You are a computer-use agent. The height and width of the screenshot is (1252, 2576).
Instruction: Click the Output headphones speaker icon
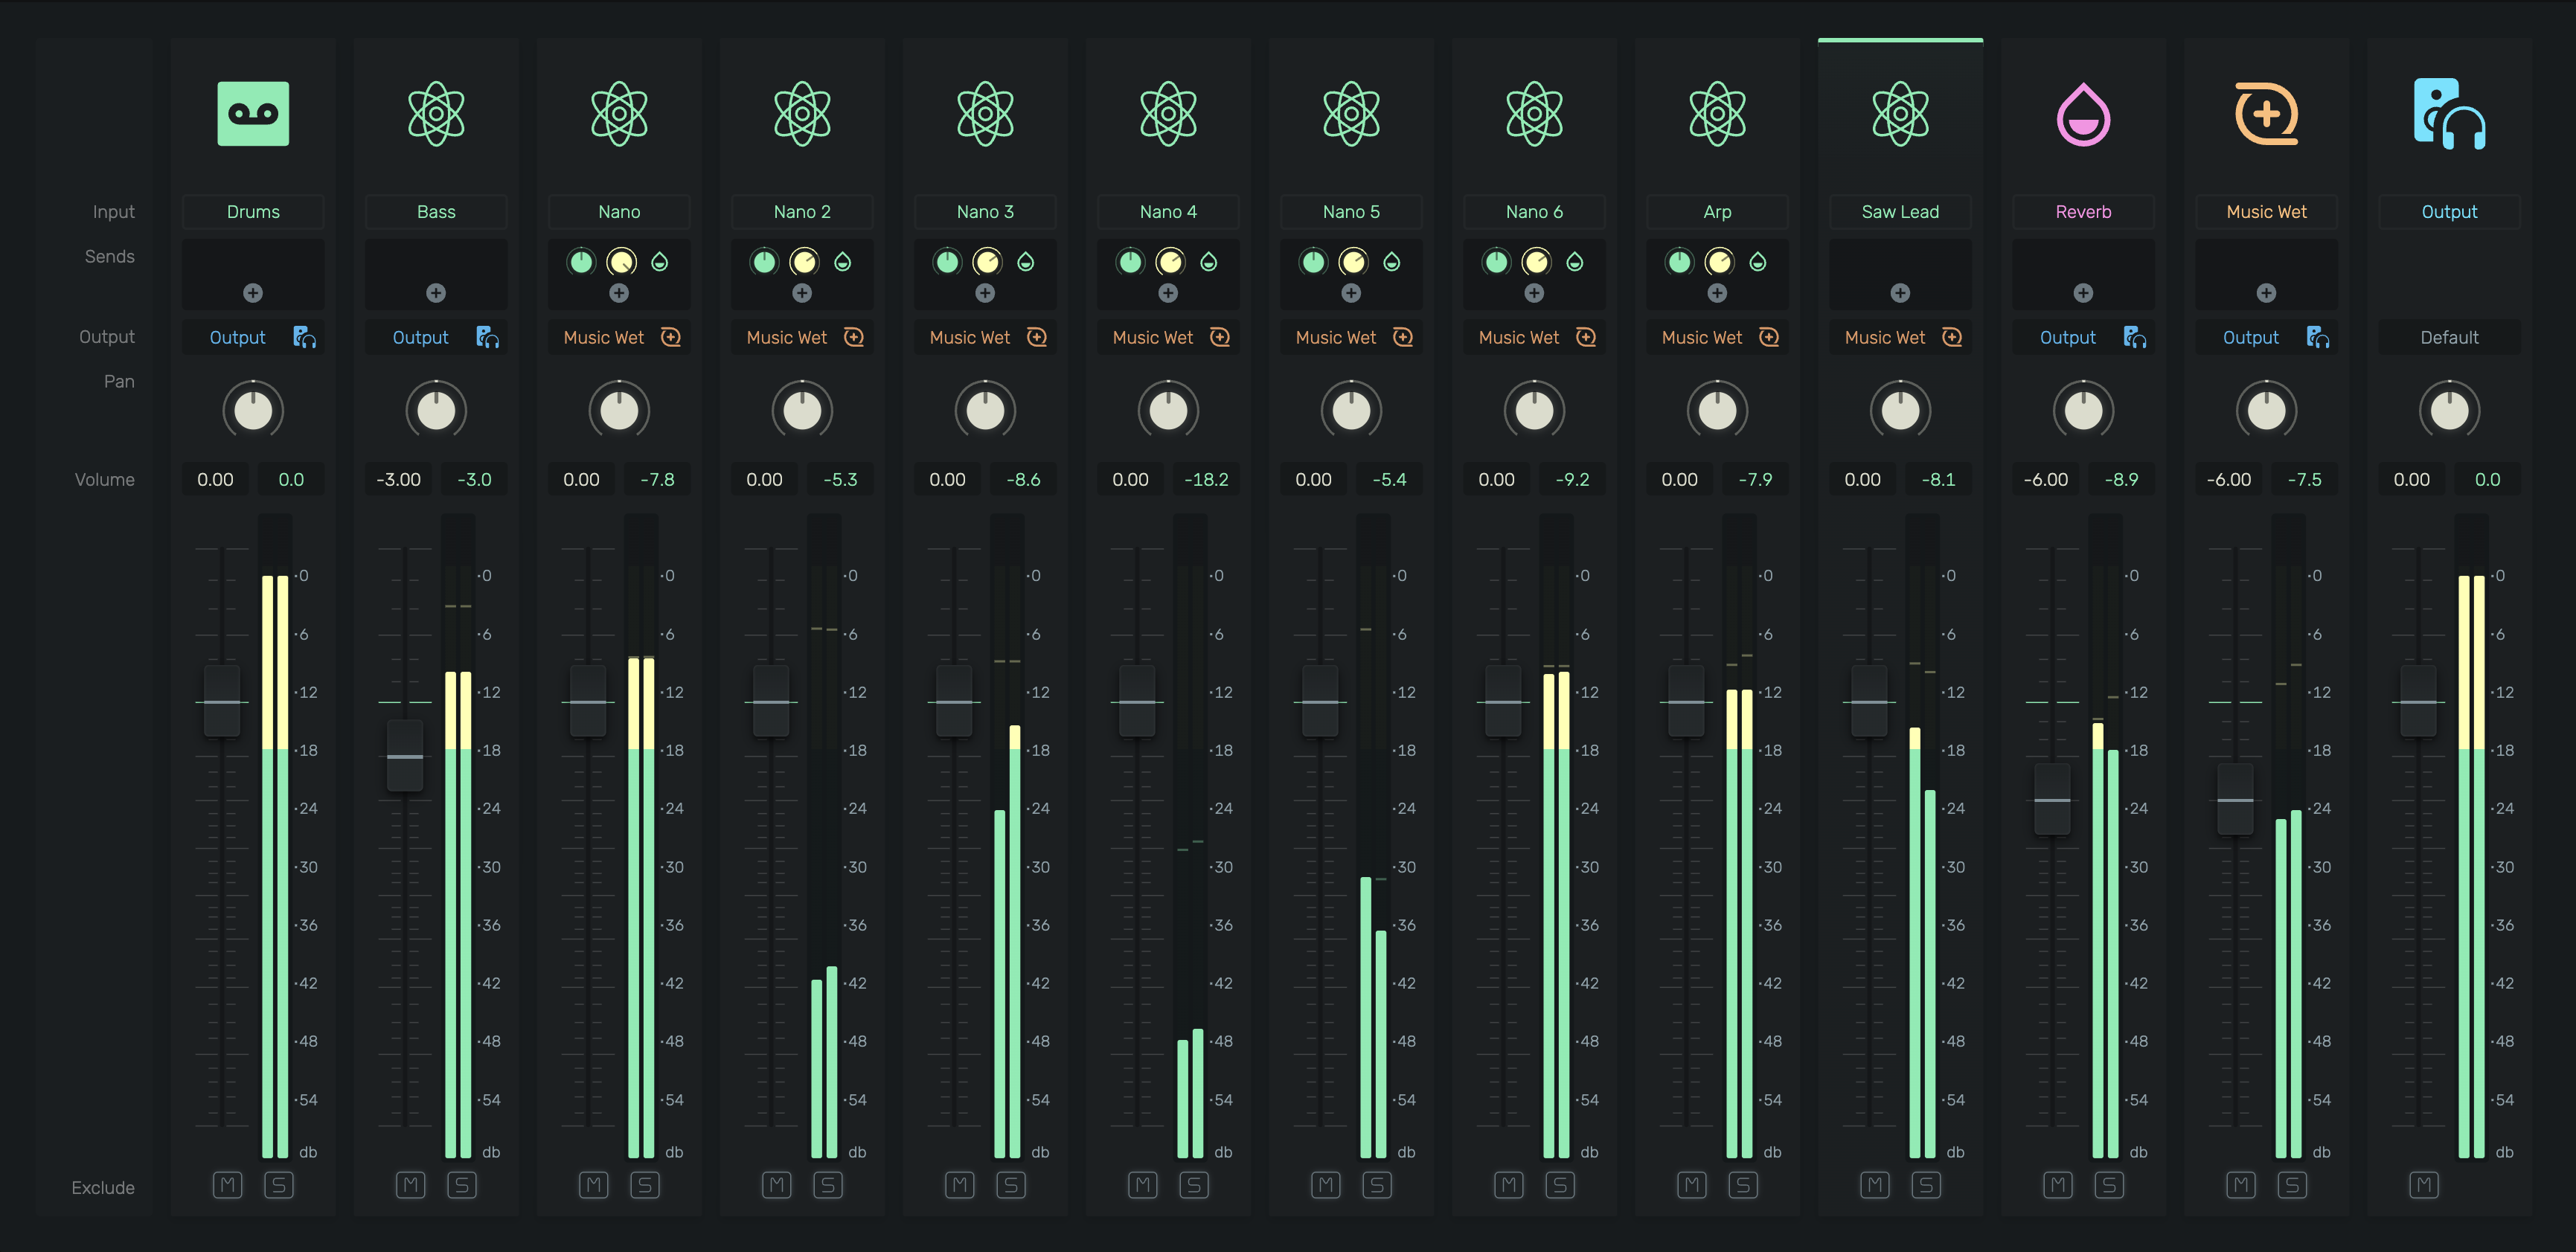coord(2449,114)
